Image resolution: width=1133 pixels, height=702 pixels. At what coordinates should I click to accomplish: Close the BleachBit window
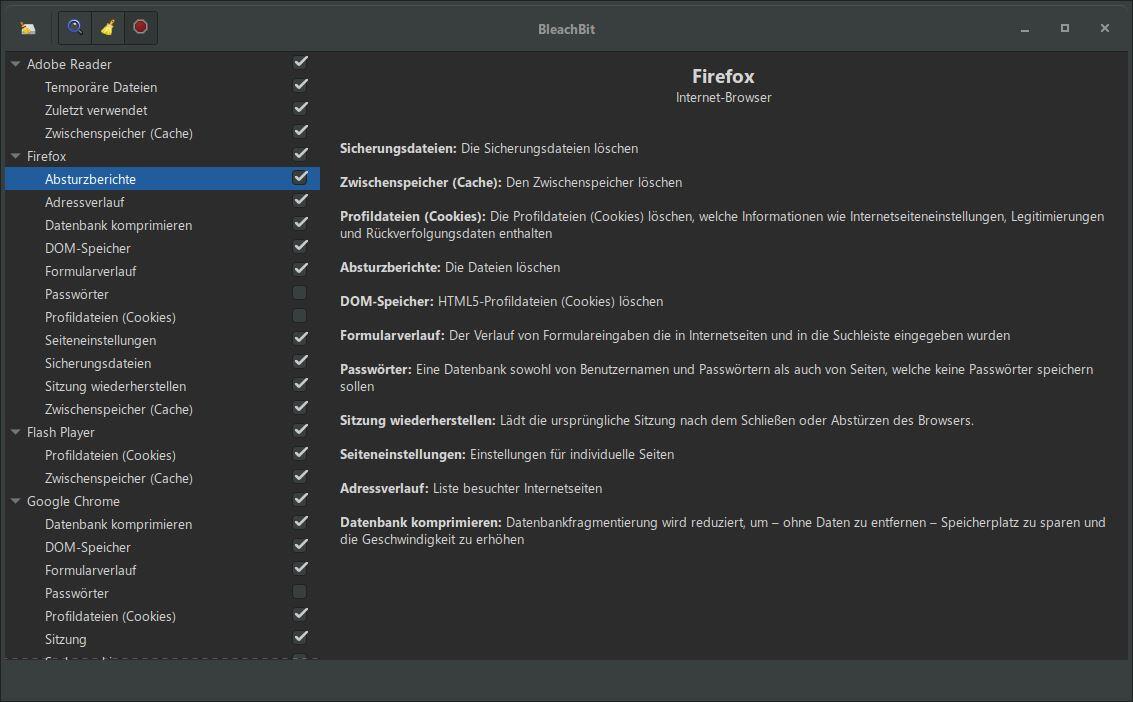[x=1105, y=28]
